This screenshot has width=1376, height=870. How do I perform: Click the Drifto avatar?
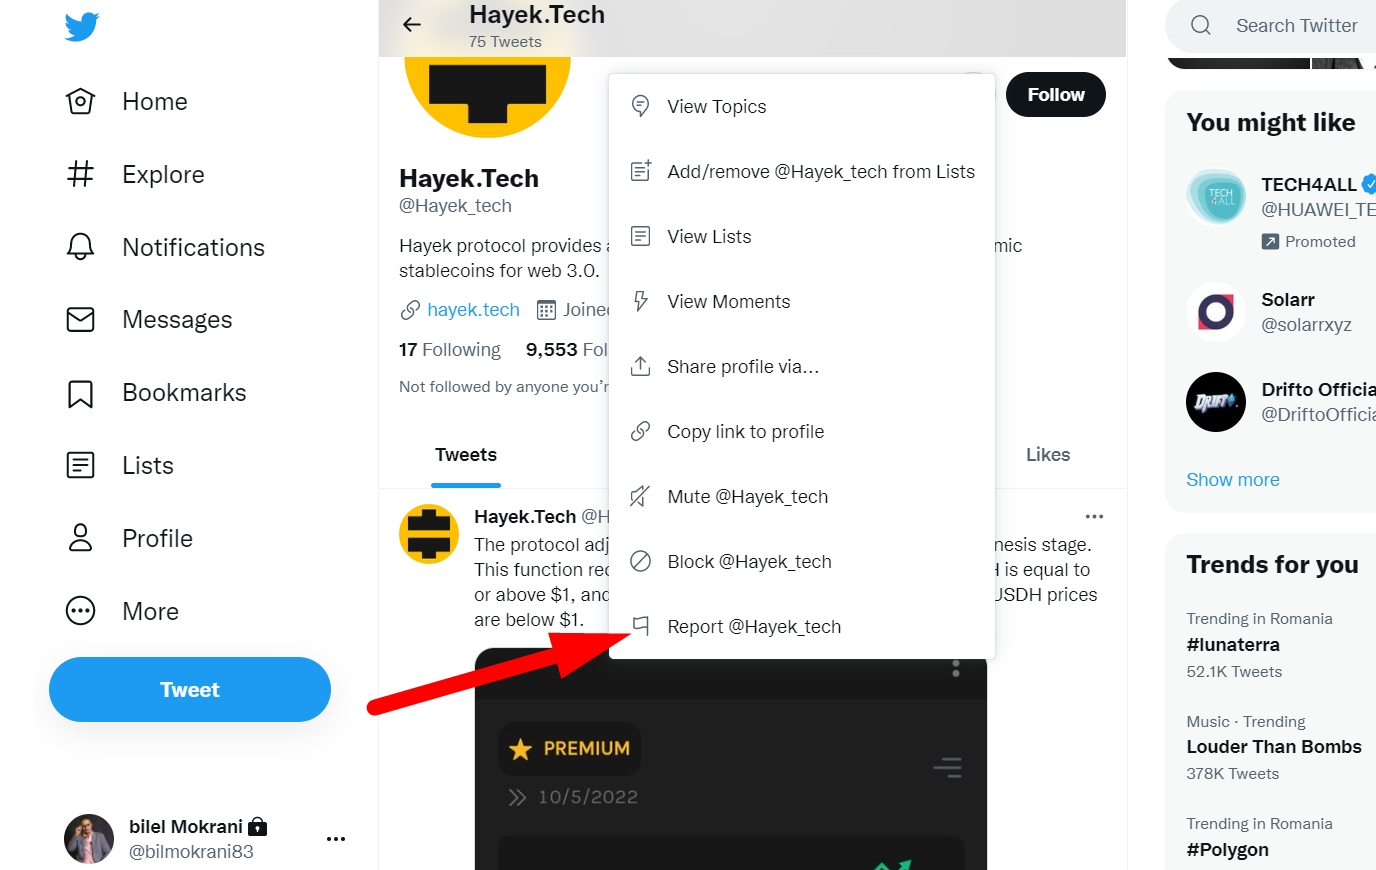[1216, 402]
